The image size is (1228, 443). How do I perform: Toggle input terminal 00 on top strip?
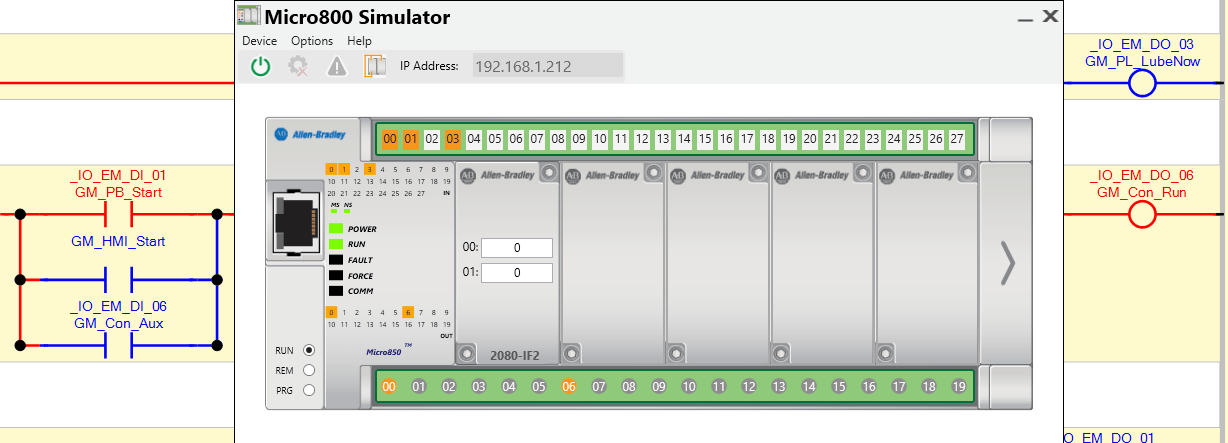[x=390, y=138]
